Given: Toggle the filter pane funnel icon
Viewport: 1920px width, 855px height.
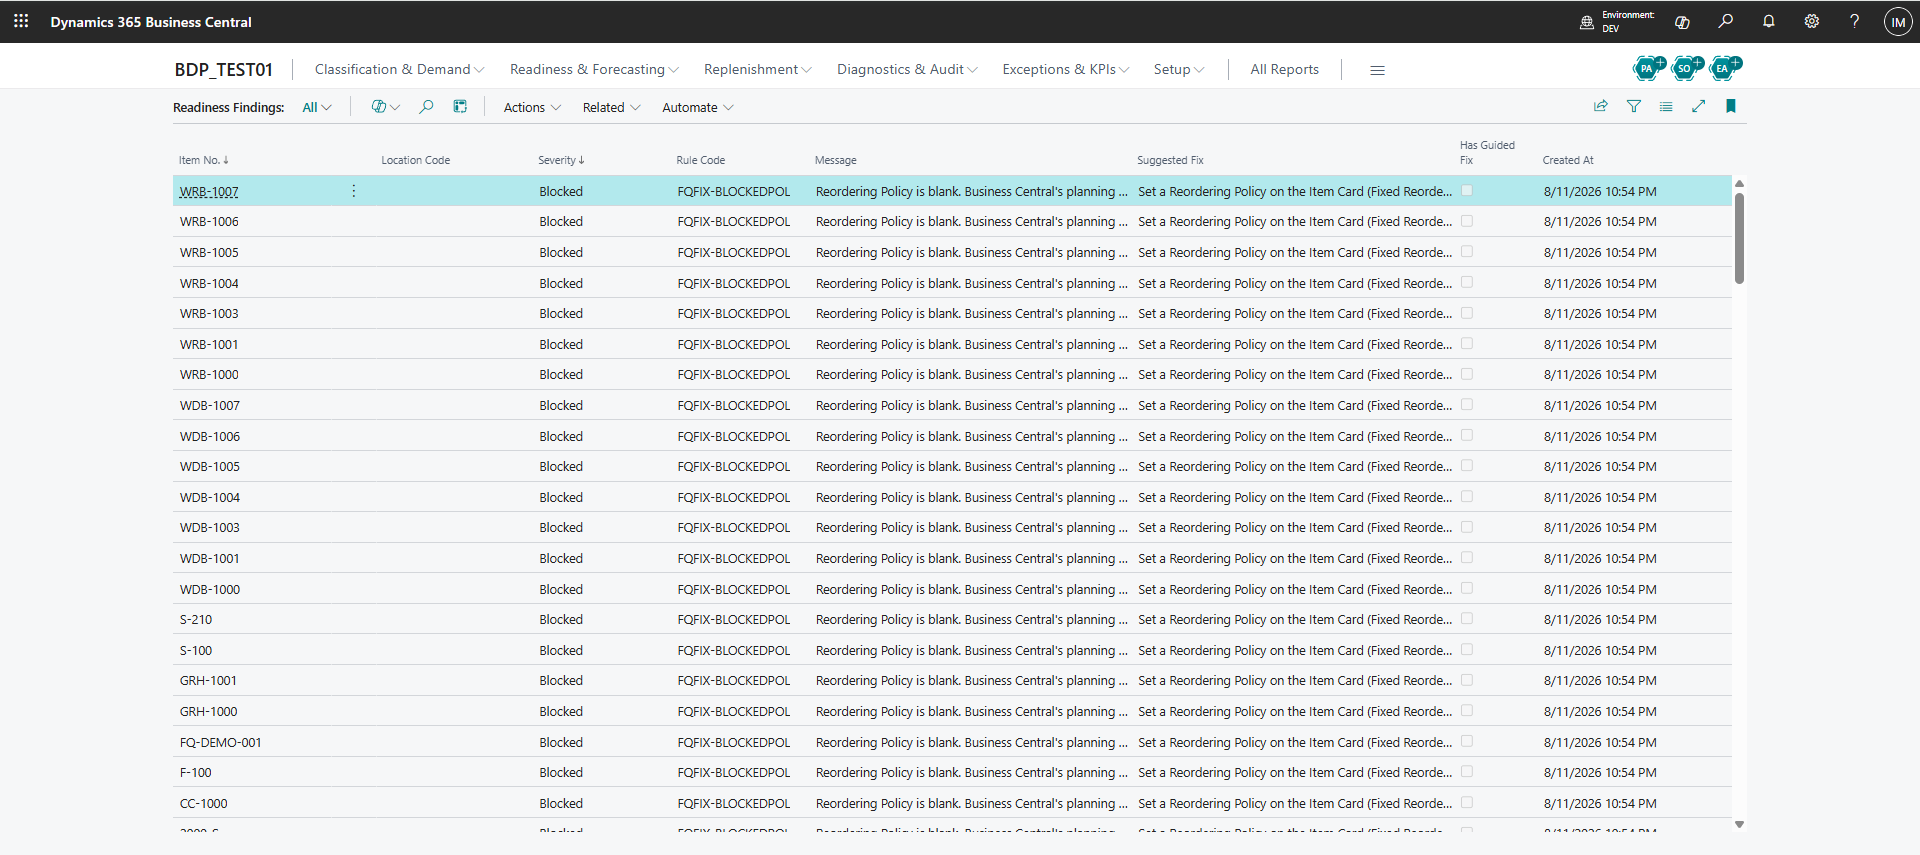Looking at the screenshot, I should click(x=1633, y=106).
